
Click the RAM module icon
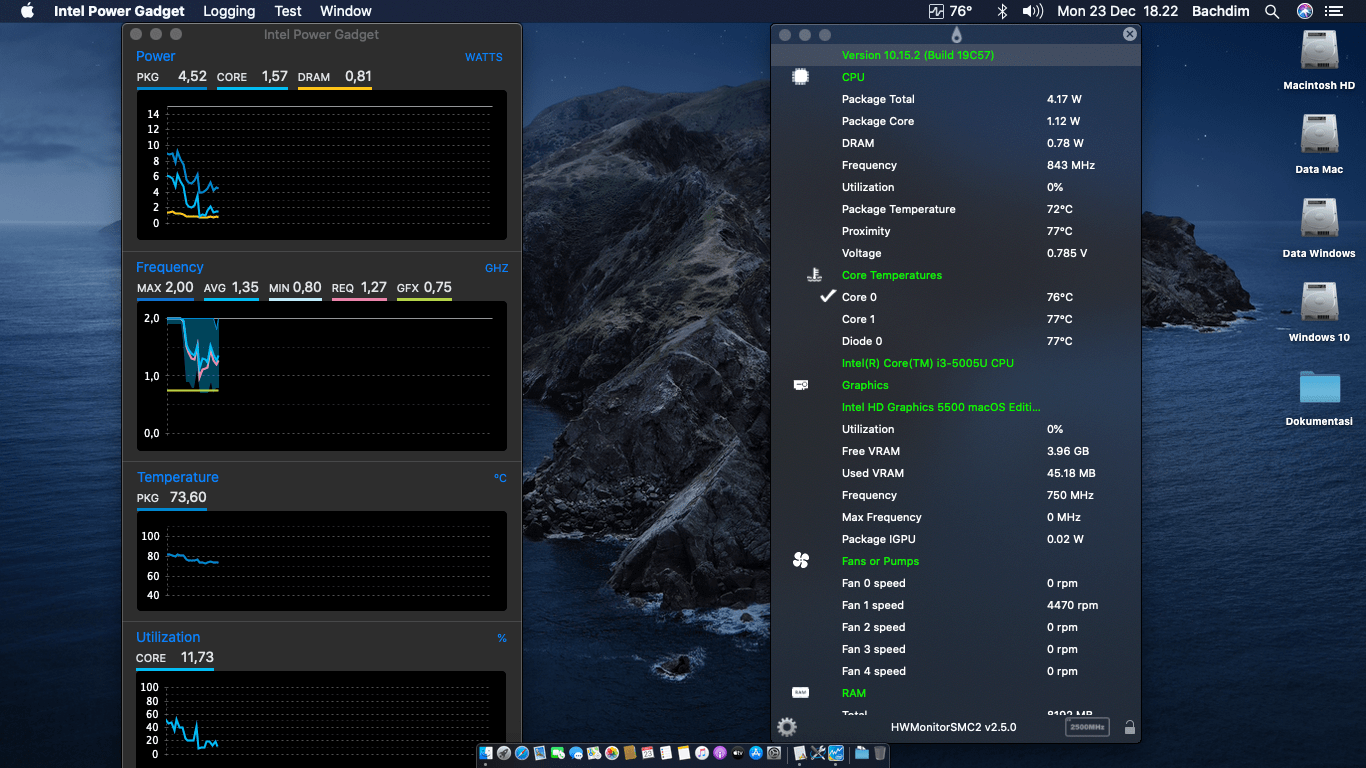(800, 692)
